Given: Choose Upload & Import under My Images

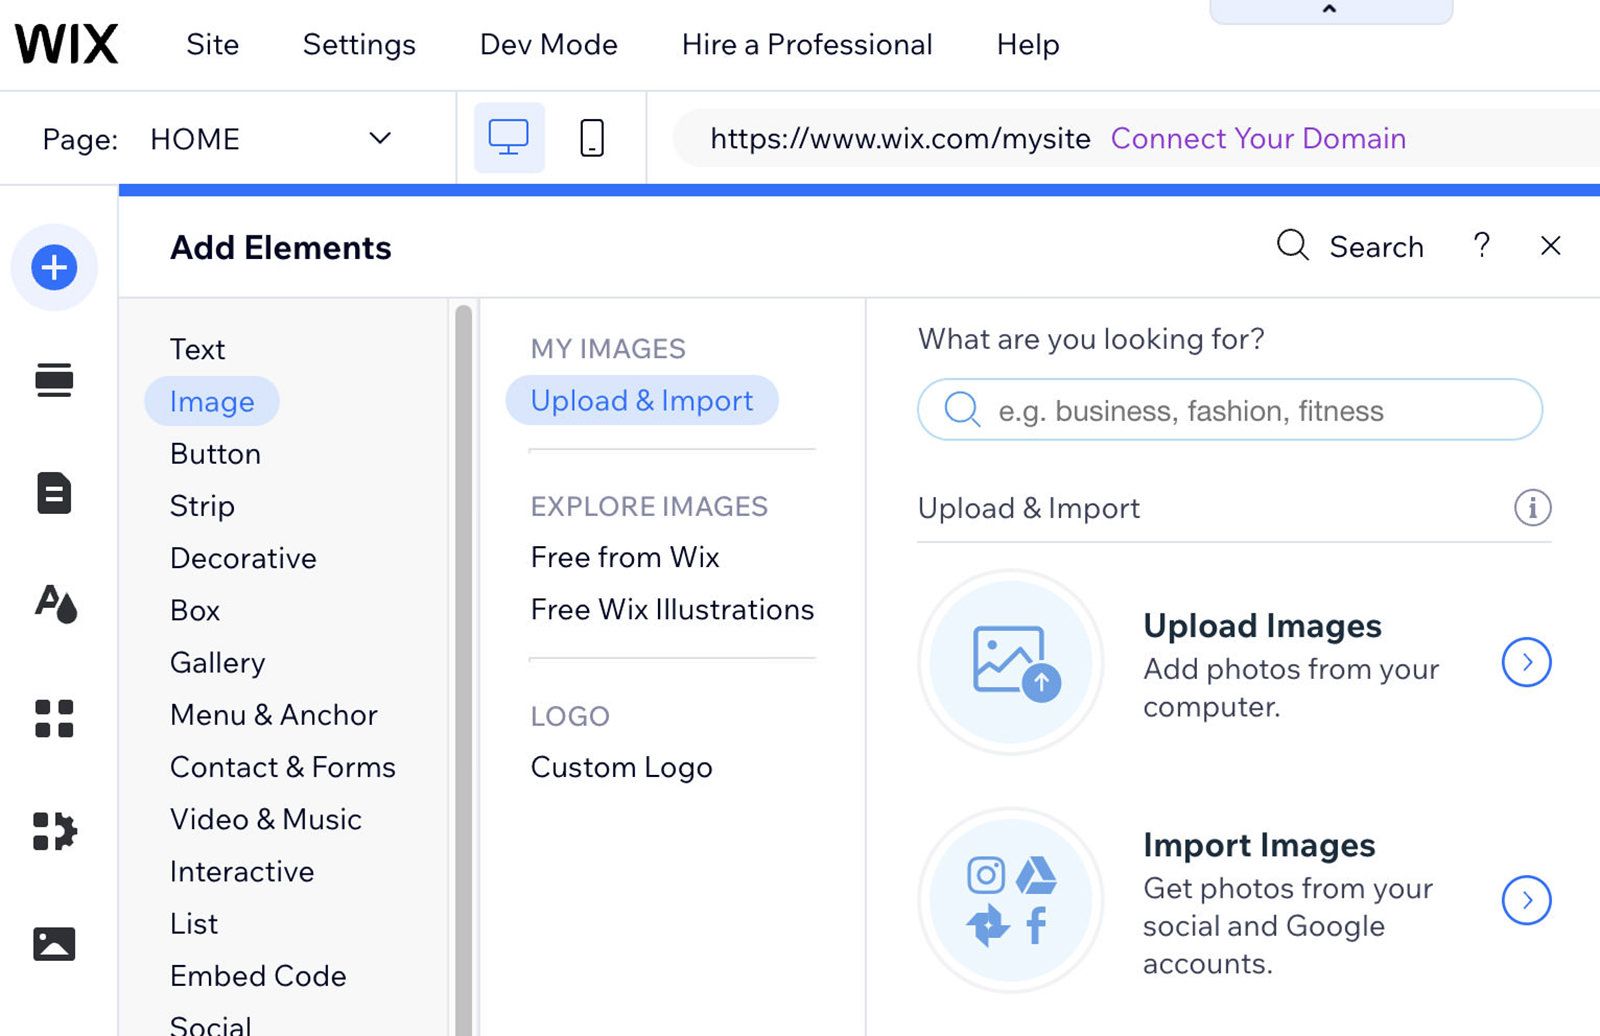Looking at the screenshot, I should 642,400.
